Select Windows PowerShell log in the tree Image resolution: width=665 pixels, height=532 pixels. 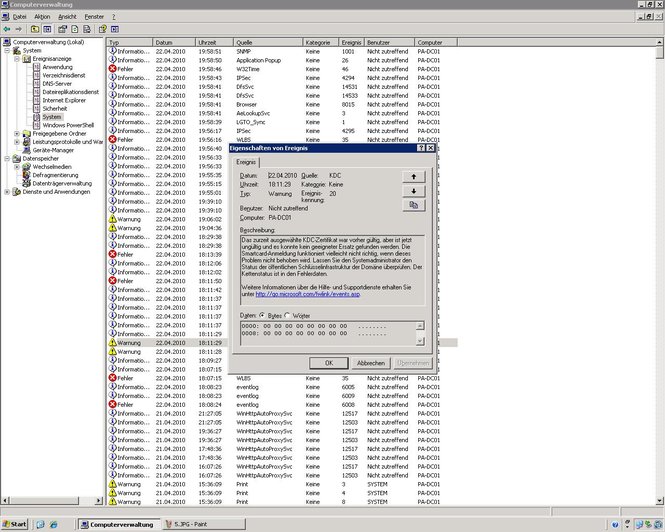coord(68,125)
